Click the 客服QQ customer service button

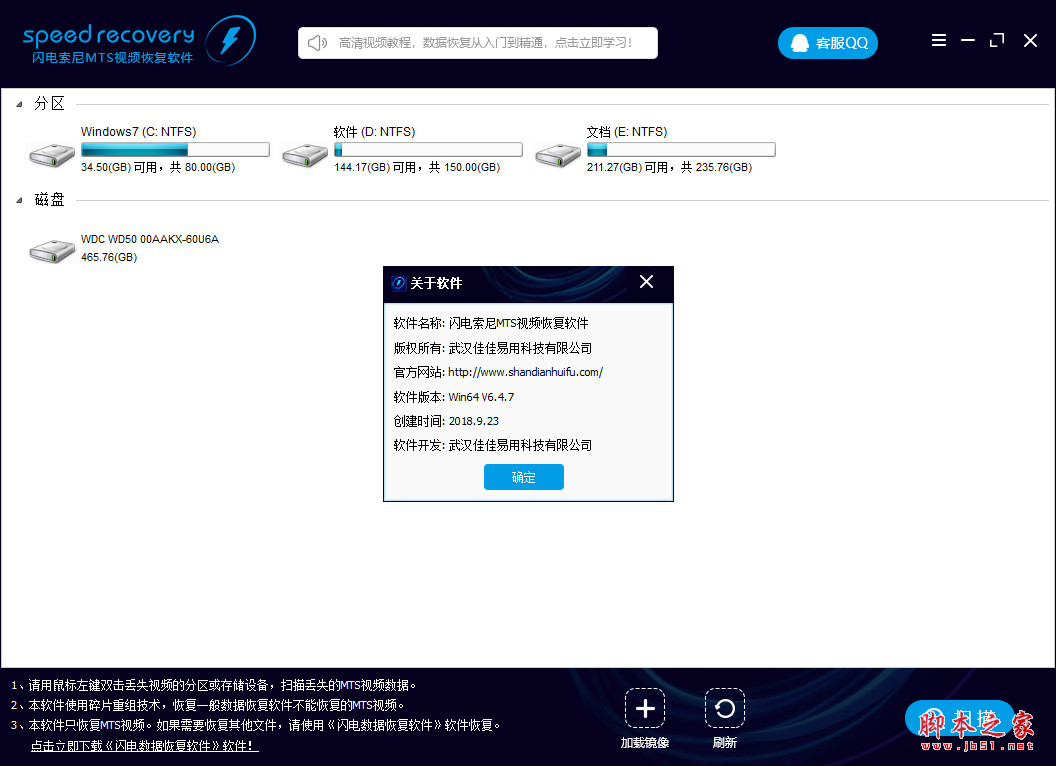coord(828,43)
